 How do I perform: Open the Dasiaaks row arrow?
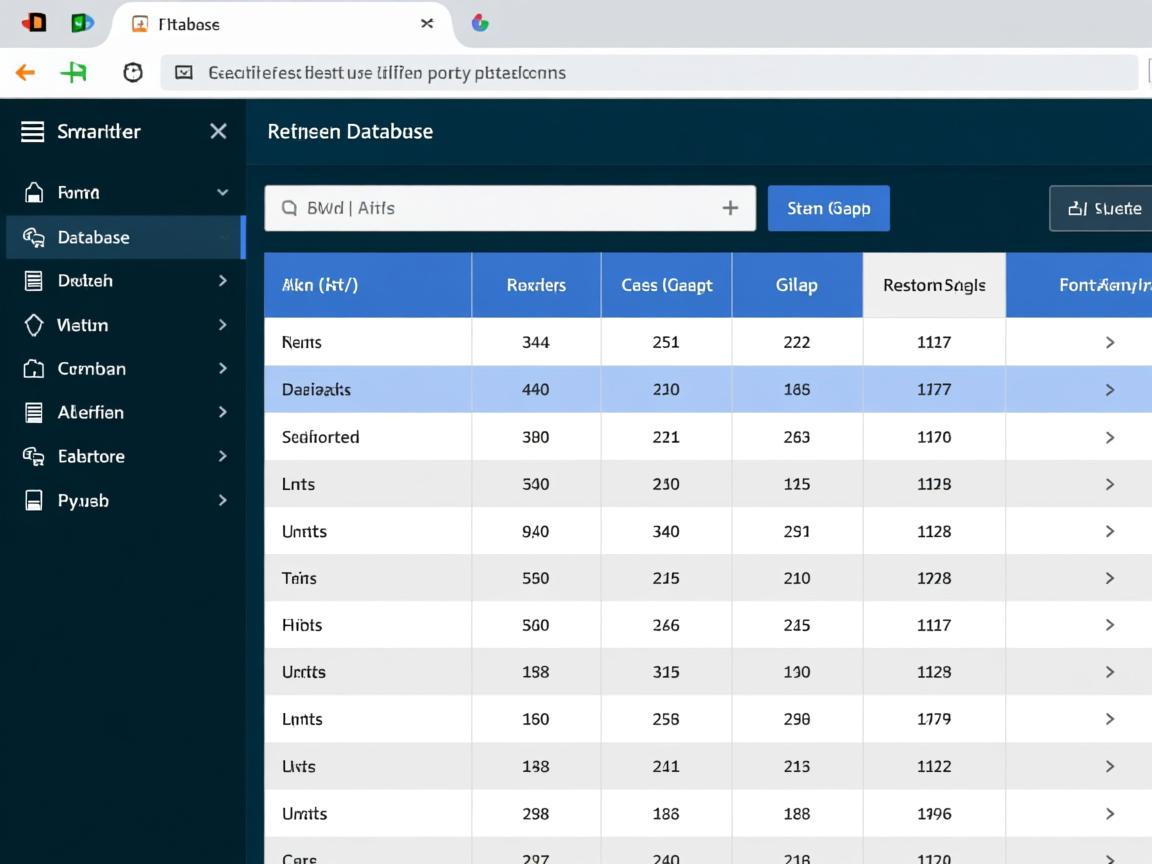1109,390
